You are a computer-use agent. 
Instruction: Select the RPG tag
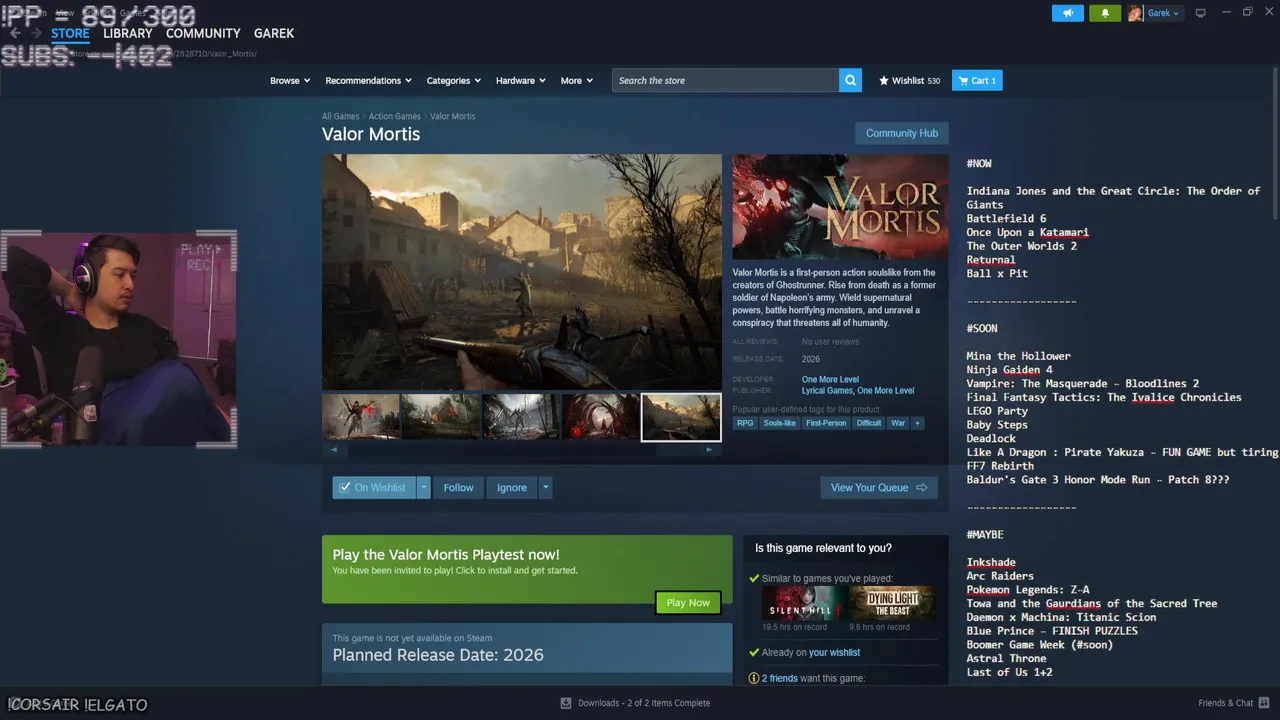pos(745,423)
